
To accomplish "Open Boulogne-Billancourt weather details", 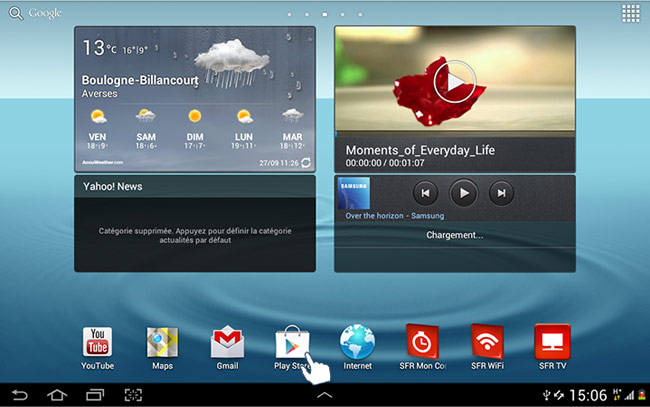I will 140,80.
